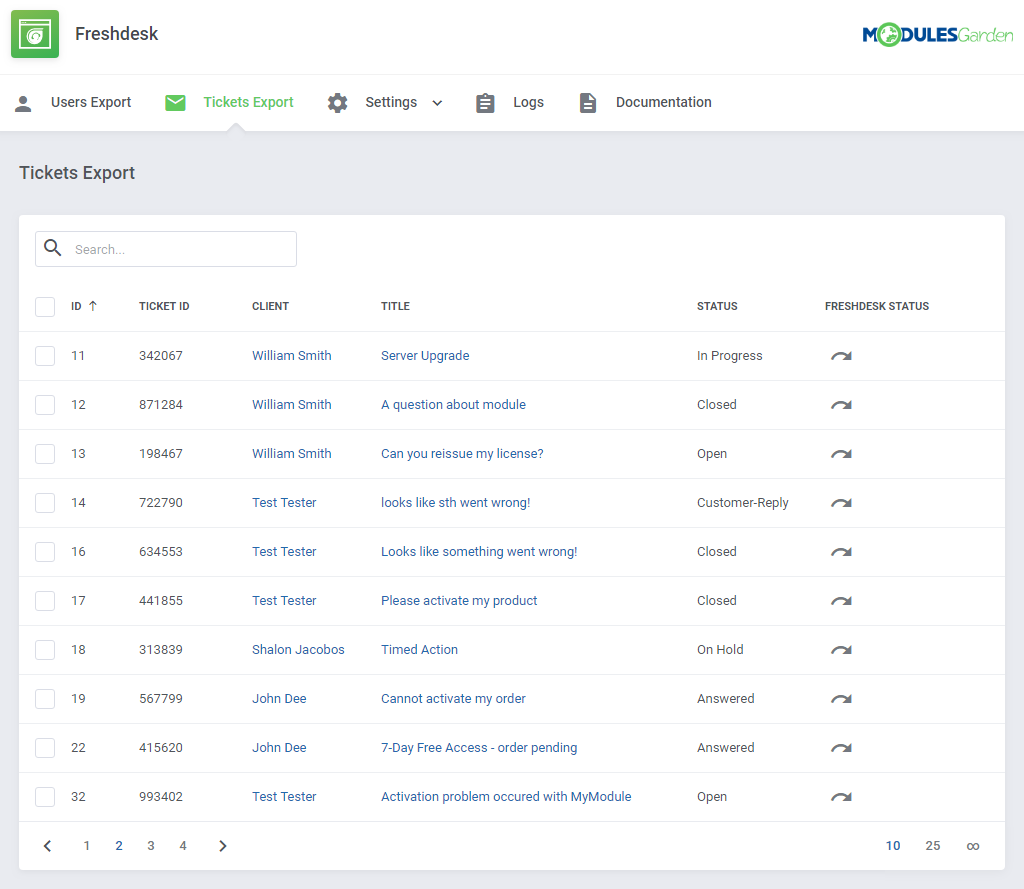This screenshot has width=1024, height=889.
Task: Open Shalon Jacobos client profile
Action: coord(298,649)
